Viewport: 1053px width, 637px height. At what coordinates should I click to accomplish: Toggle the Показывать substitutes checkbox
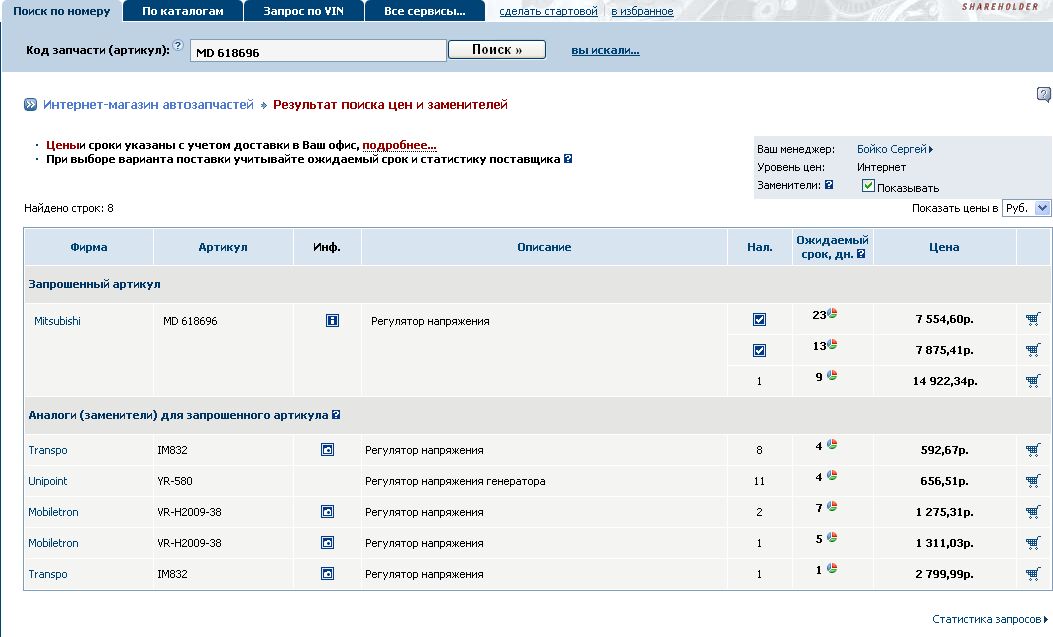pos(868,186)
